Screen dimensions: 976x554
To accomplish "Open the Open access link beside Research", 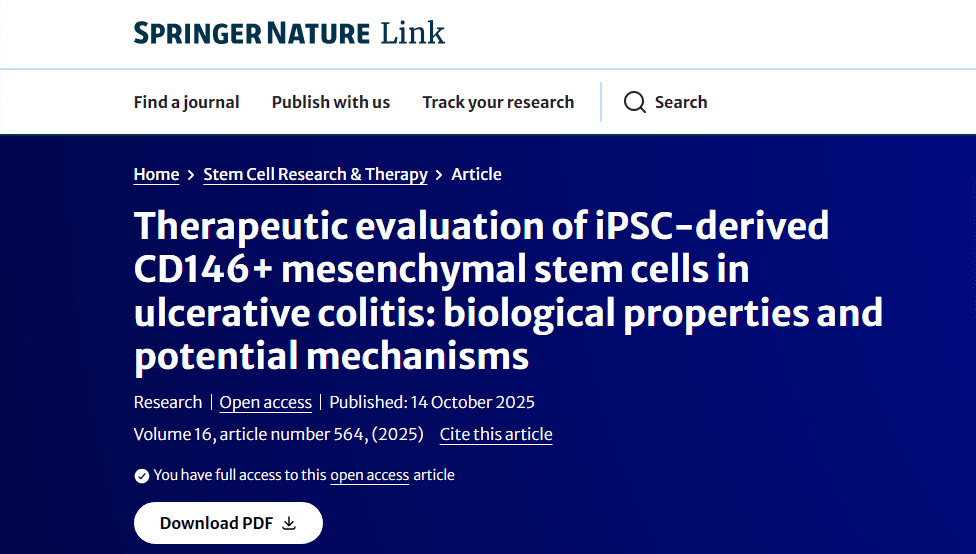I will [x=265, y=402].
